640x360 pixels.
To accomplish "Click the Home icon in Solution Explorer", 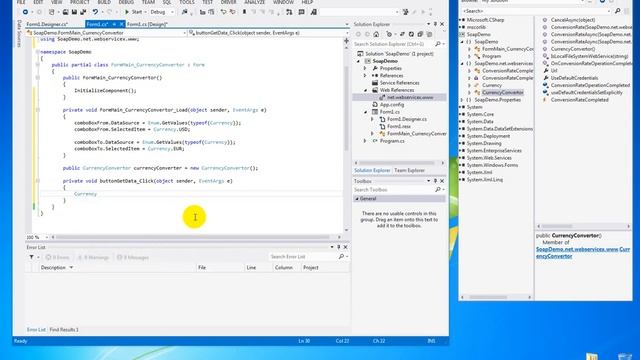I will 376,34.
